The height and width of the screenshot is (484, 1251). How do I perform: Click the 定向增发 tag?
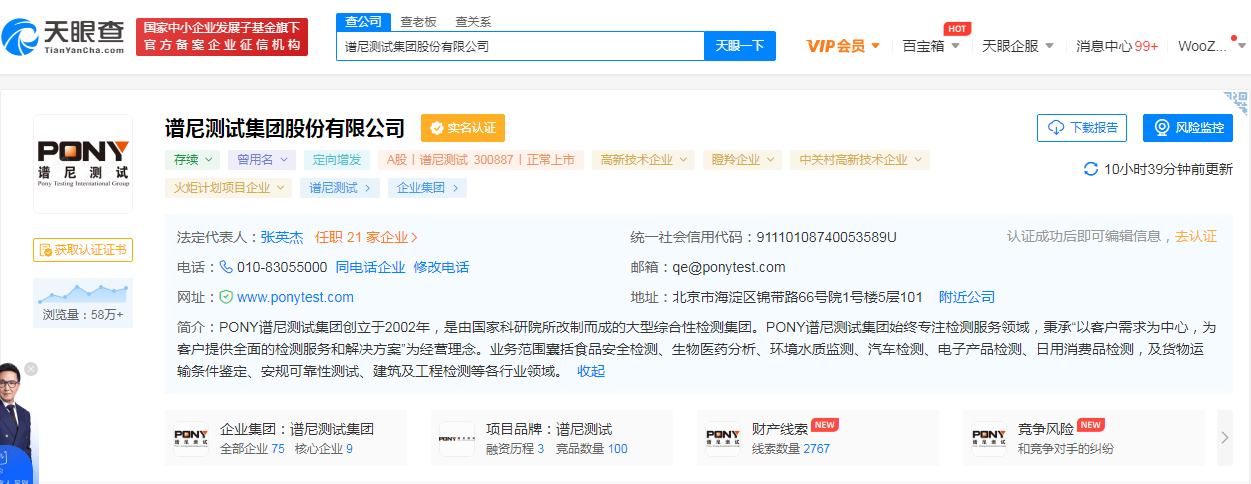tap(337, 159)
